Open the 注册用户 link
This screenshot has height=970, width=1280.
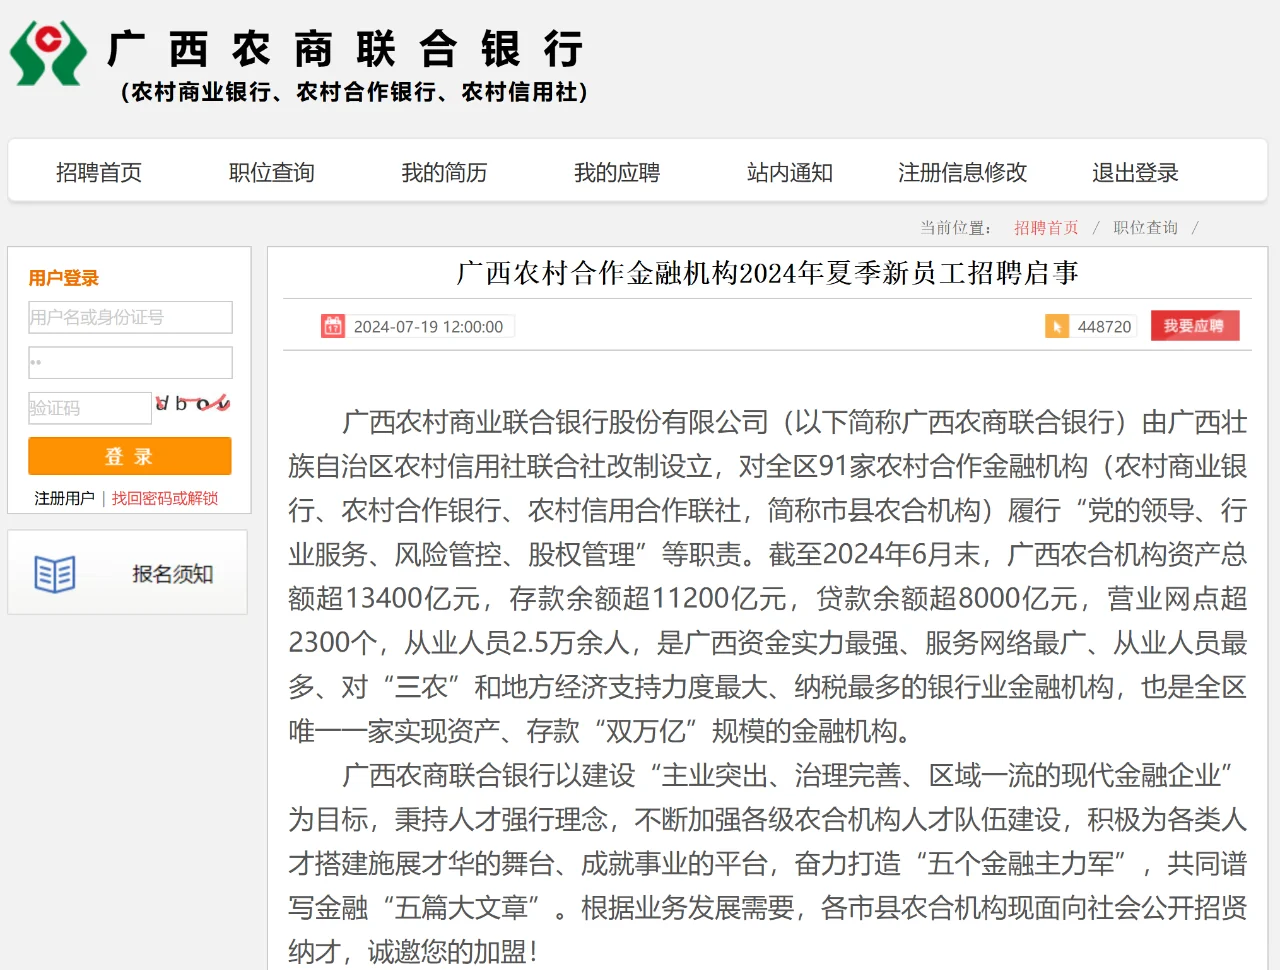tap(64, 498)
